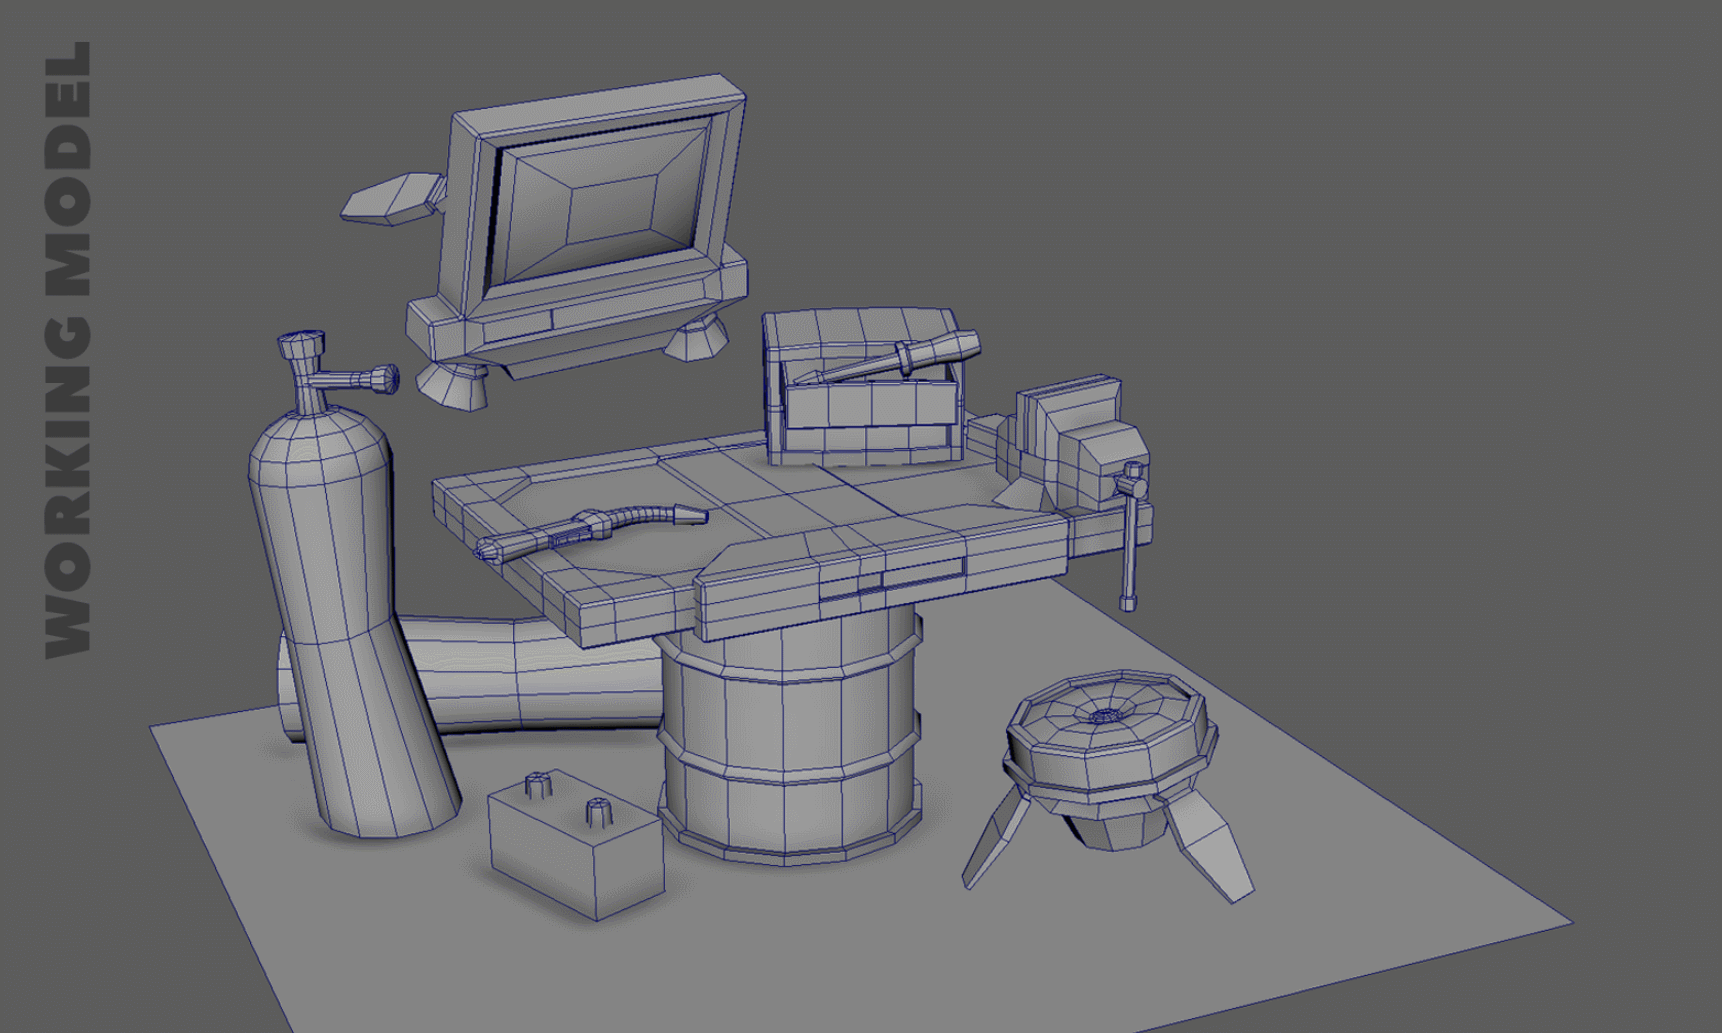The width and height of the screenshot is (1722, 1033).
Task: Select the monitor's right foot
Action: [x=697, y=338]
